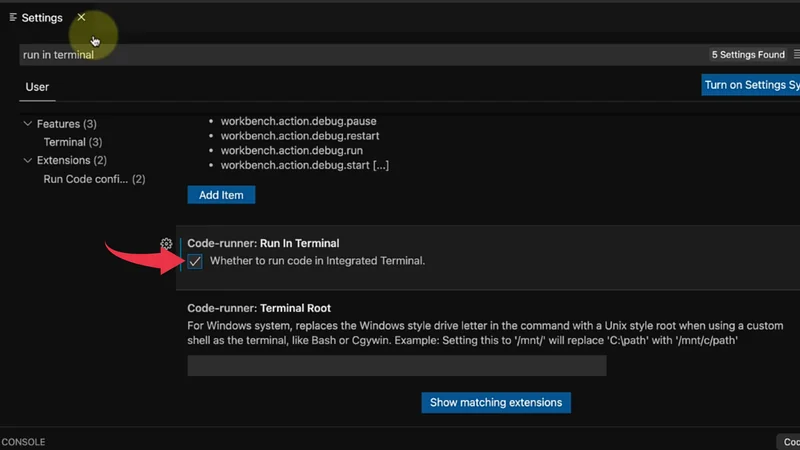
Task: Click Turn on Settings Sync button
Action: point(751,85)
